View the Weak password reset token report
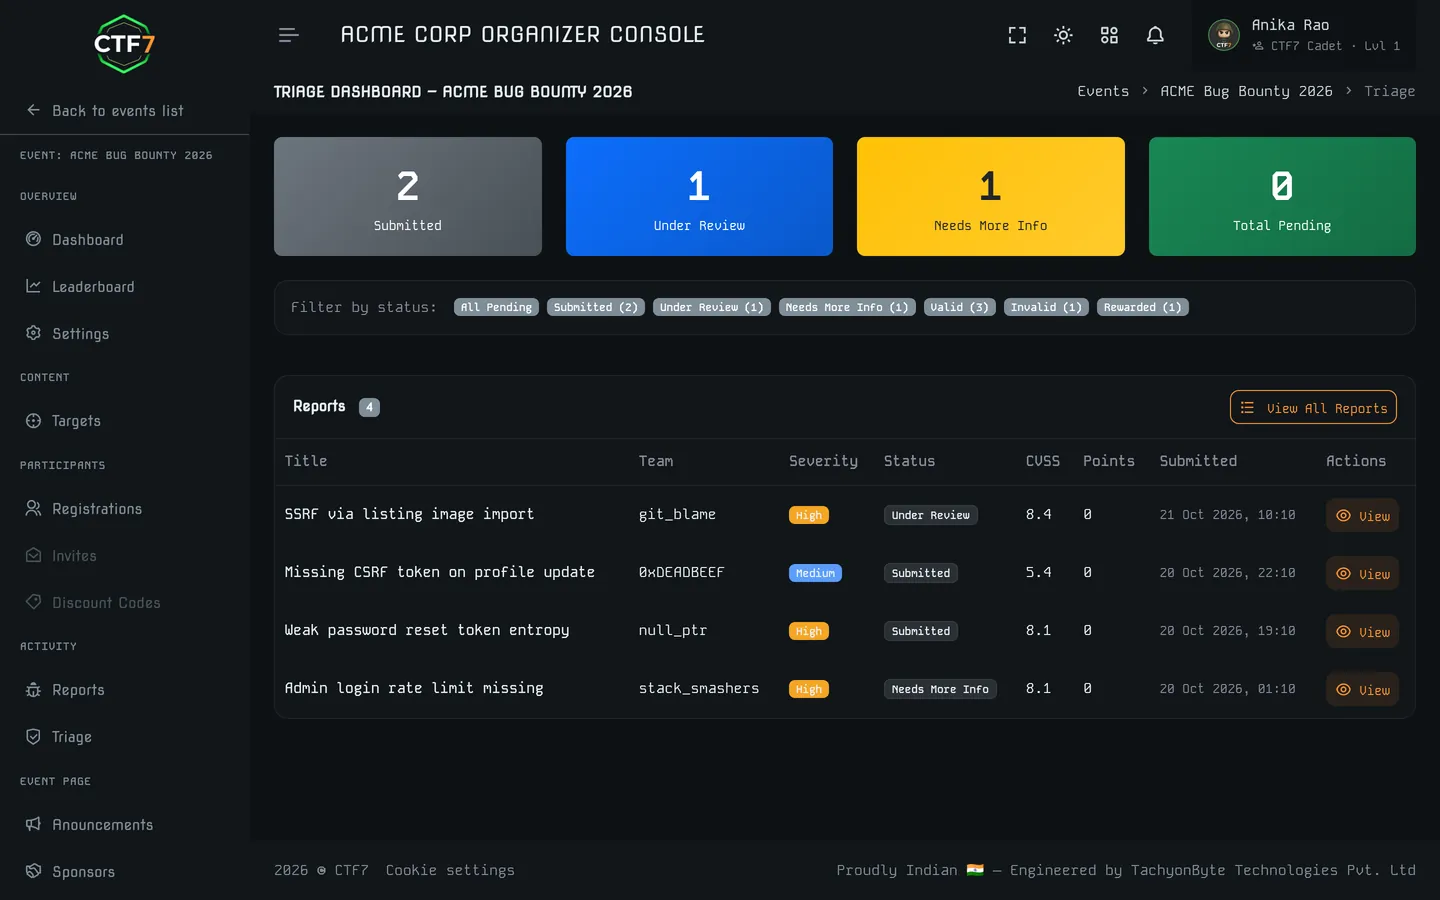This screenshot has width=1440, height=900. click(1362, 632)
